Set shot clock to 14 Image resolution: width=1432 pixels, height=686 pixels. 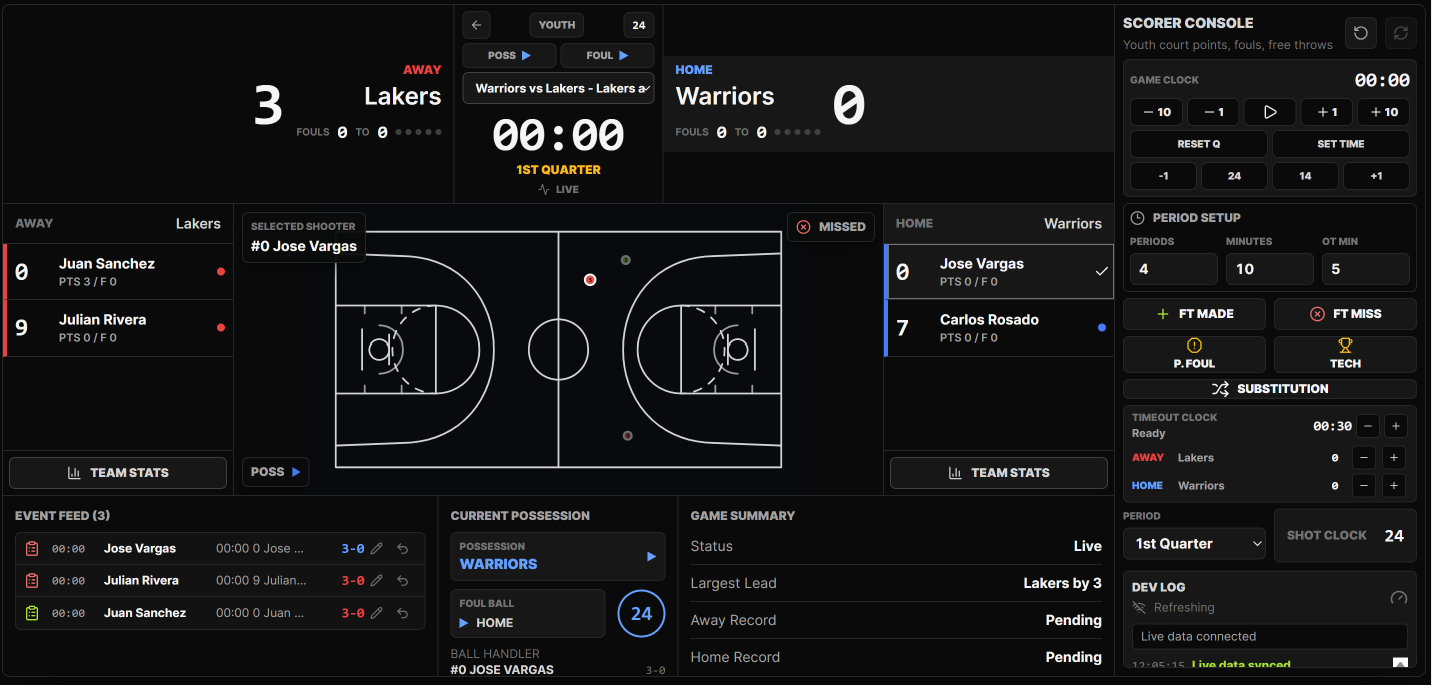[x=1305, y=176]
